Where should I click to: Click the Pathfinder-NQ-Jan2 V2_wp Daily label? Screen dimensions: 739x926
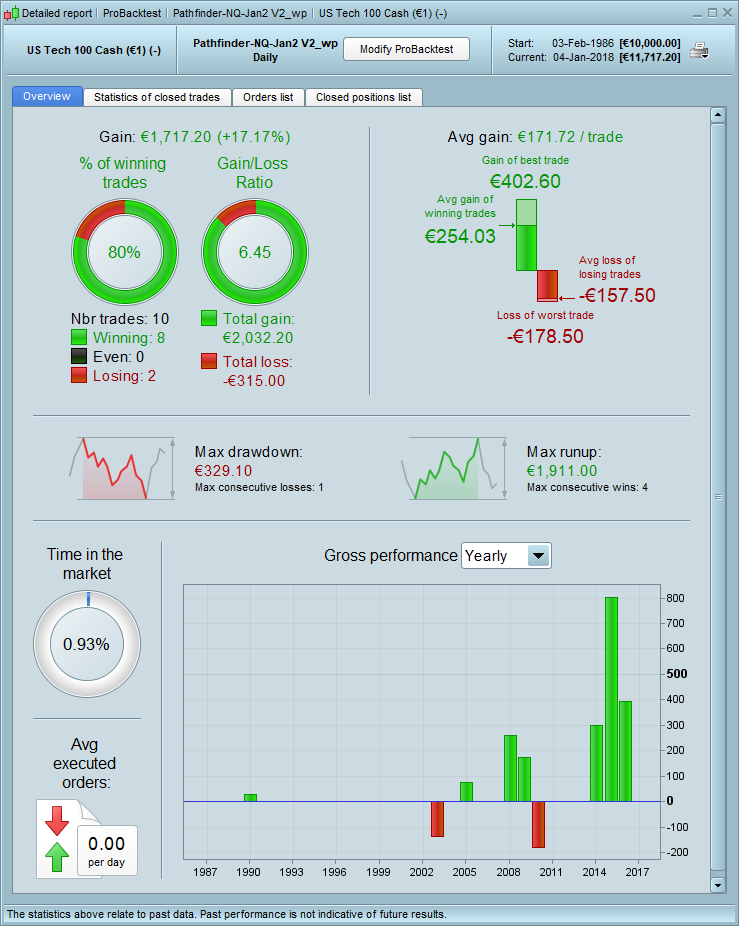click(x=265, y=50)
